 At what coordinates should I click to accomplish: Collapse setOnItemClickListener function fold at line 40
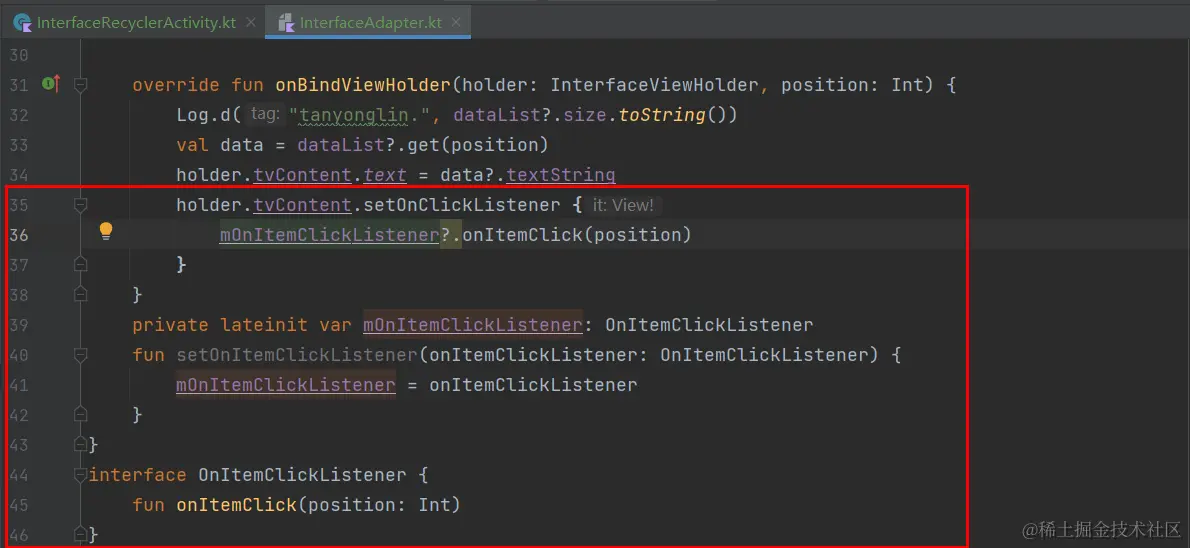[81, 355]
